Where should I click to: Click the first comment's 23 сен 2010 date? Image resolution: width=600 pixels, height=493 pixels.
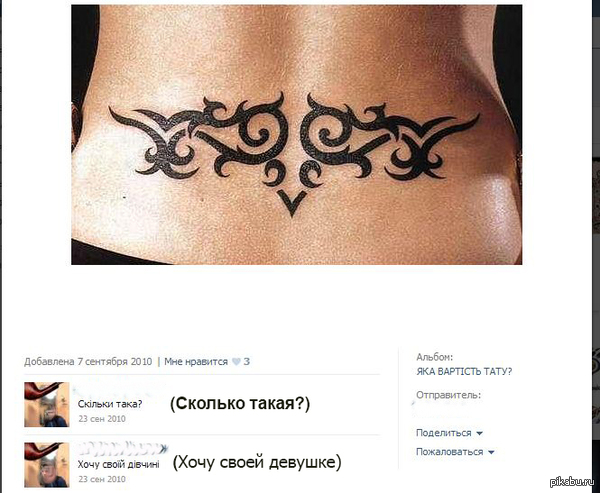pyautogui.click(x=102, y=419)
